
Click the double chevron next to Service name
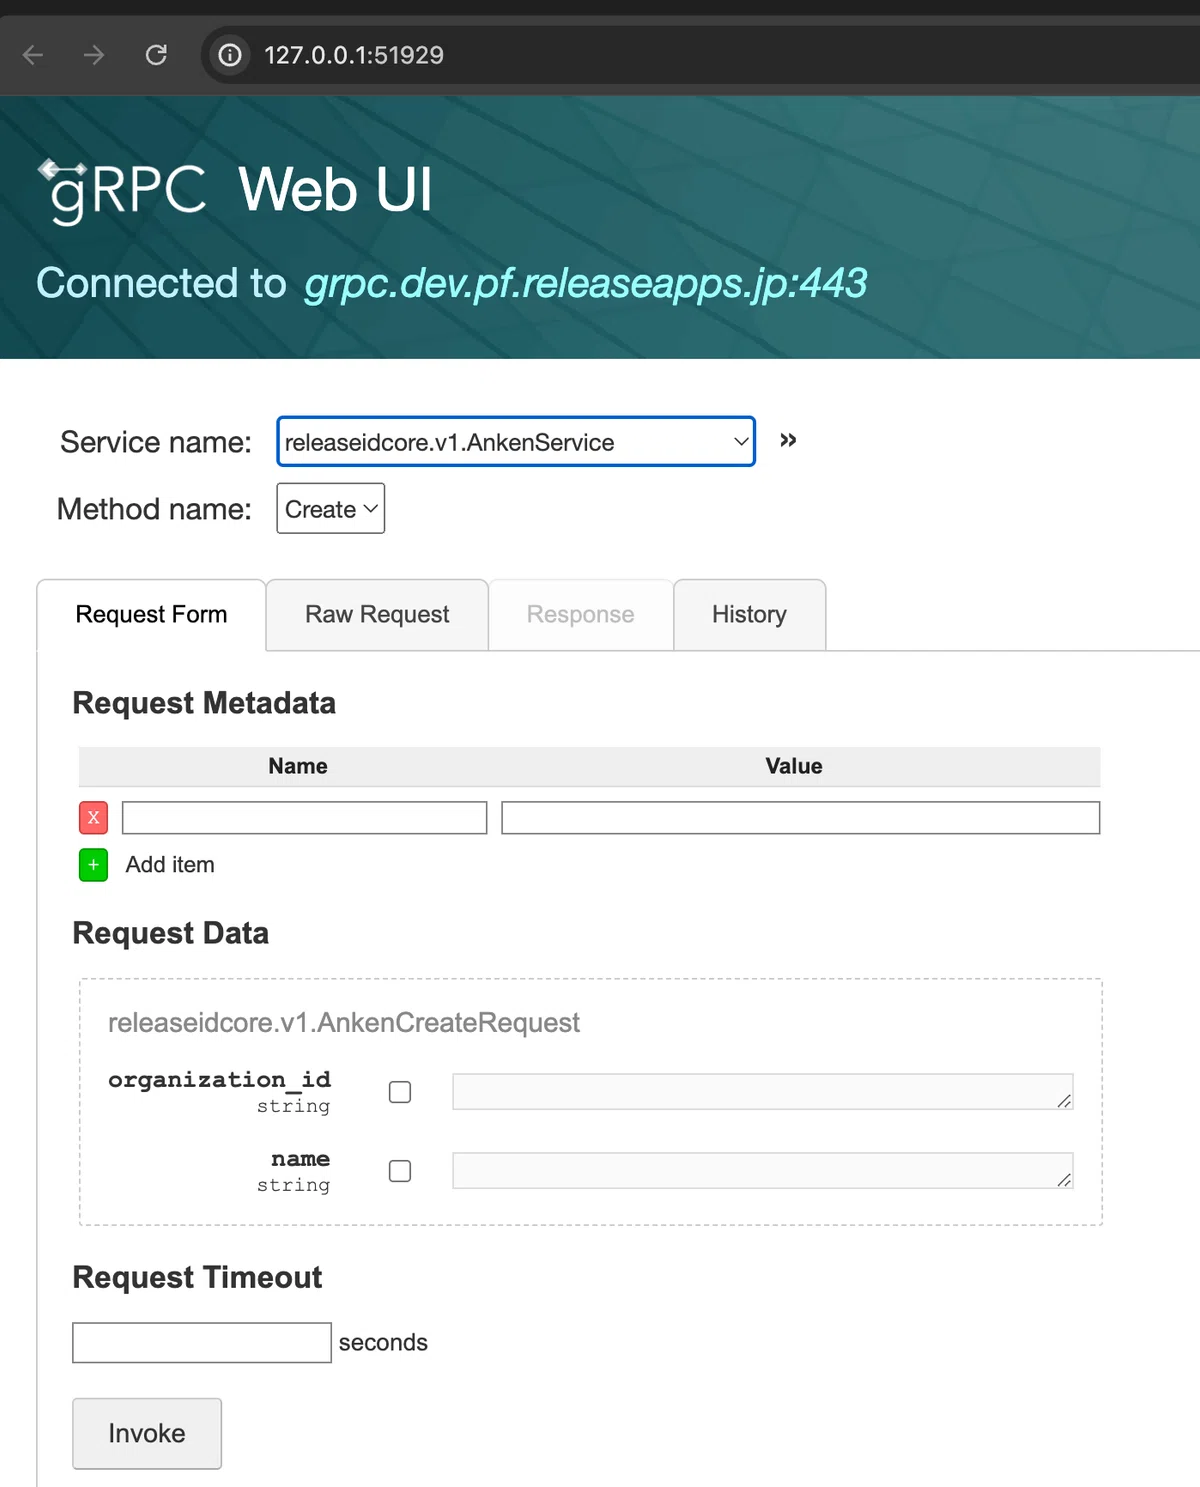tap(788, 440)
